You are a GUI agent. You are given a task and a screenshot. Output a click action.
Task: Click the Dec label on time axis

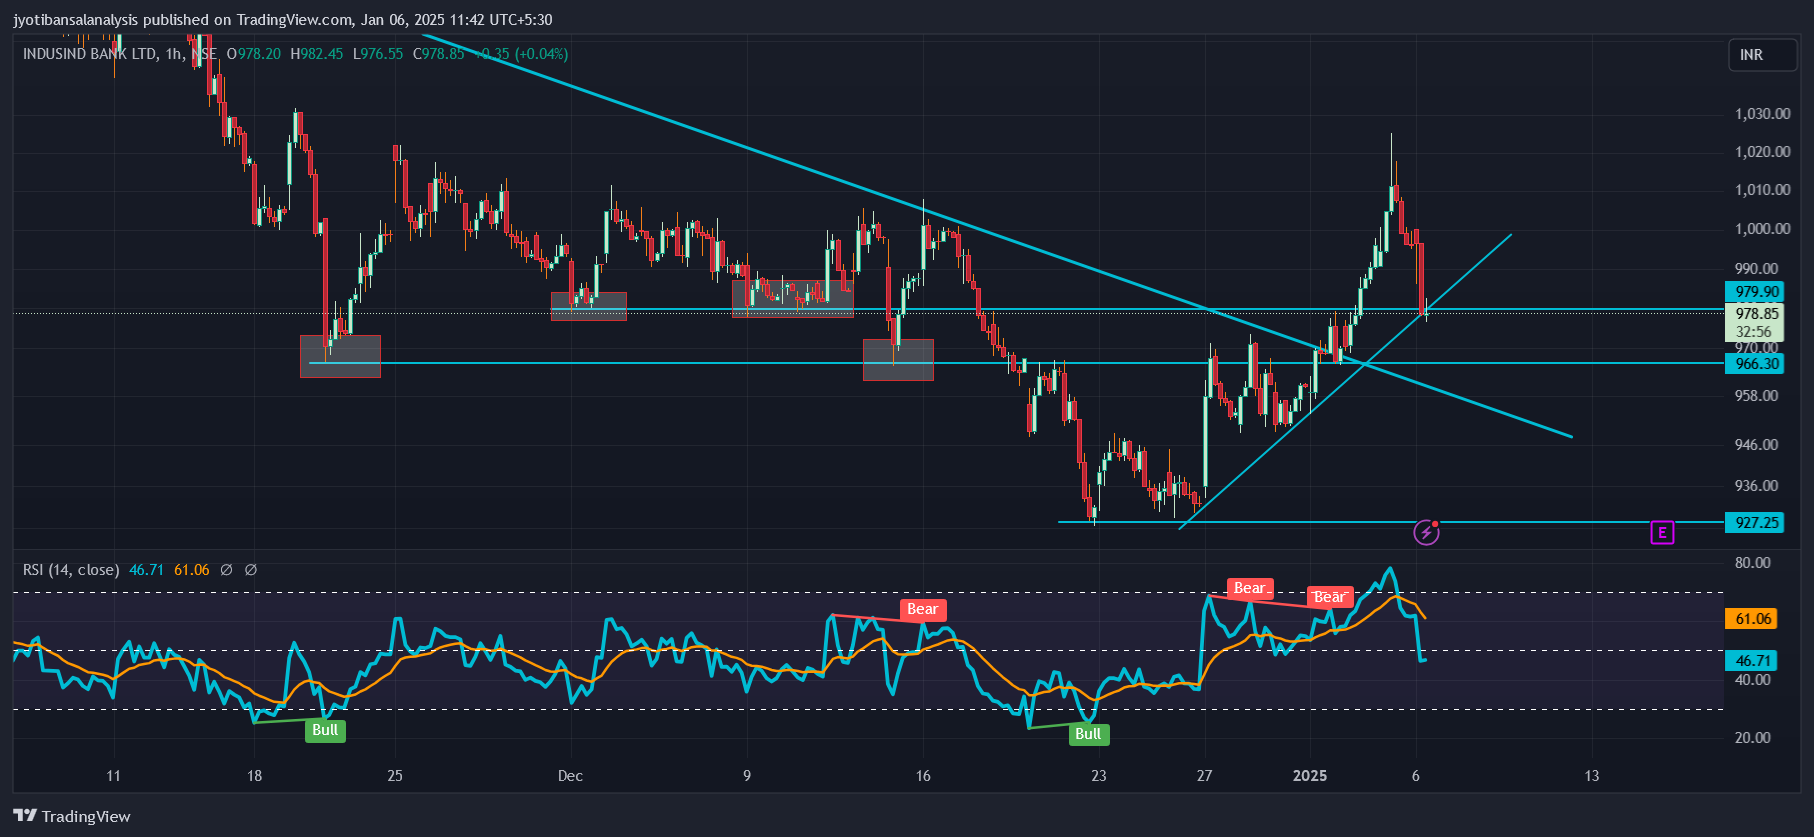[x=570, y=776]
